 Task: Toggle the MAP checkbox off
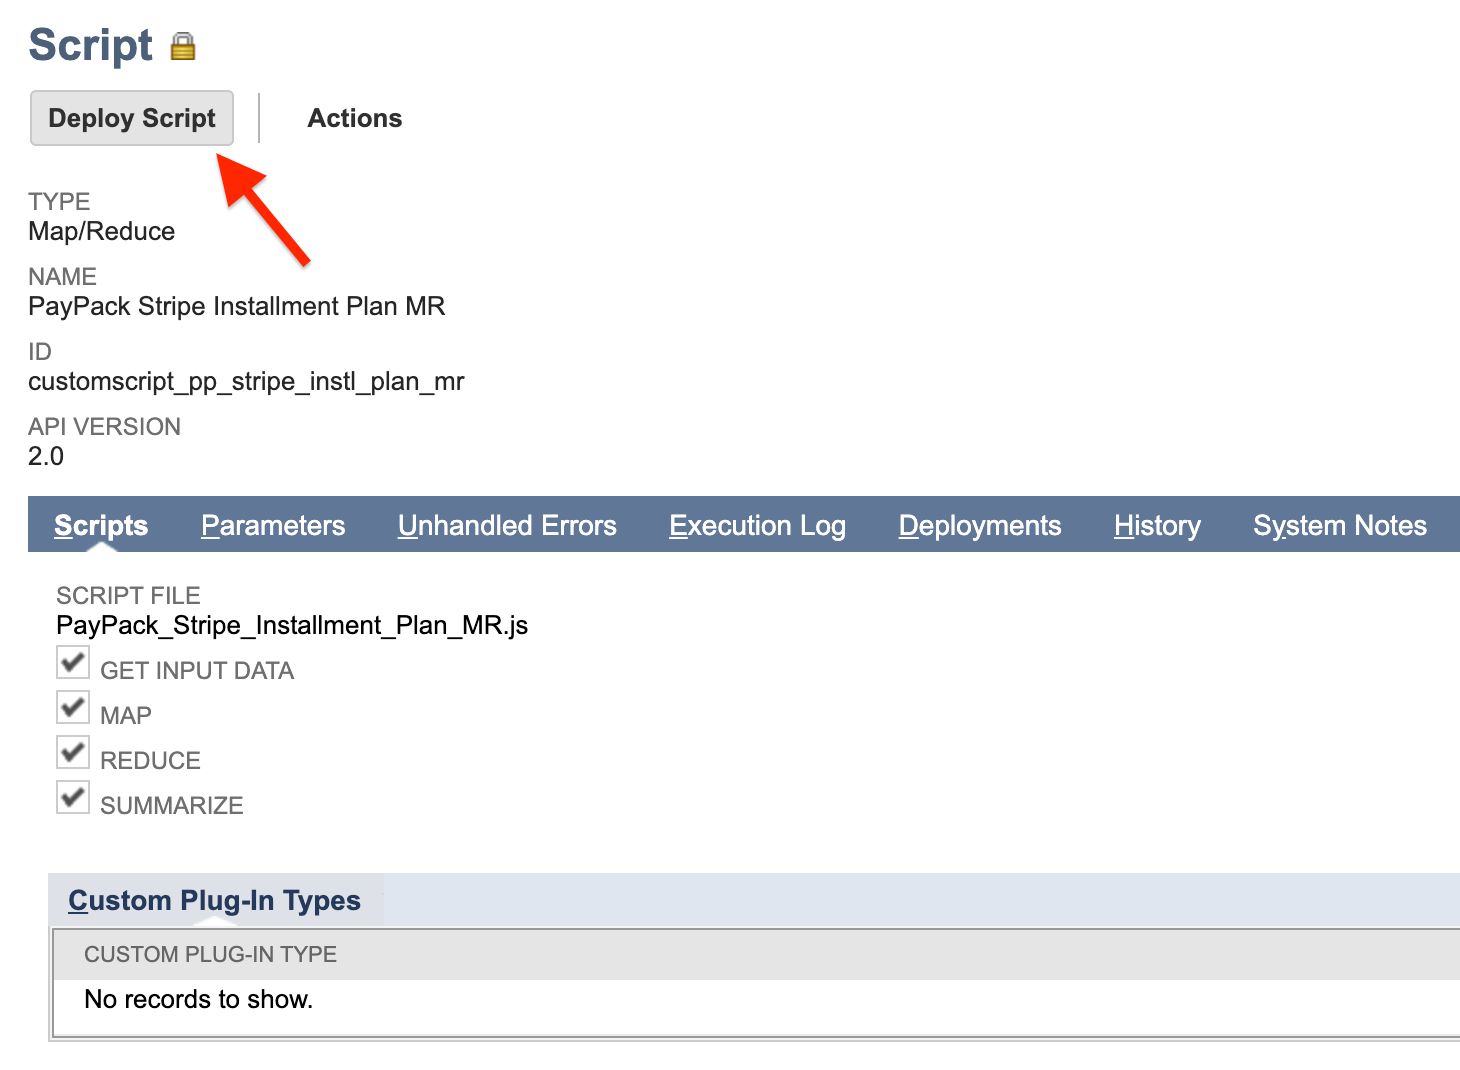72,707
